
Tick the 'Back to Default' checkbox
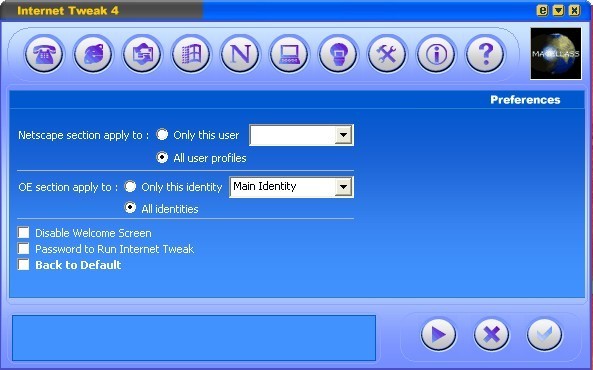click(x=23, y=264)
